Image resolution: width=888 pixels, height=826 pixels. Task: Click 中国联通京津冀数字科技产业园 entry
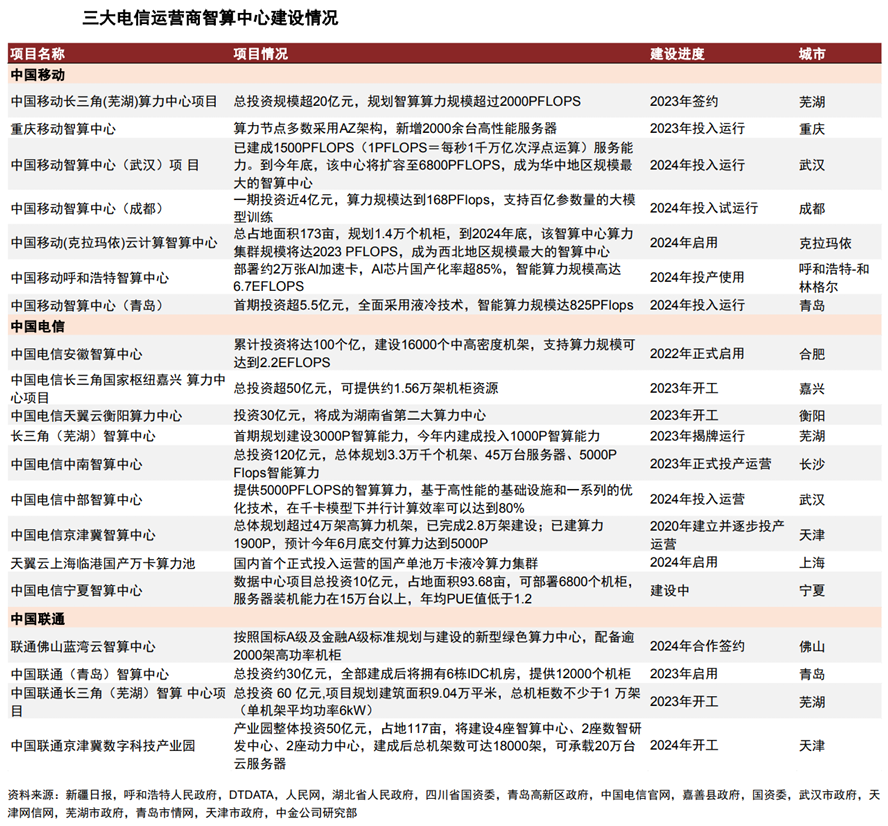[103, 746]
